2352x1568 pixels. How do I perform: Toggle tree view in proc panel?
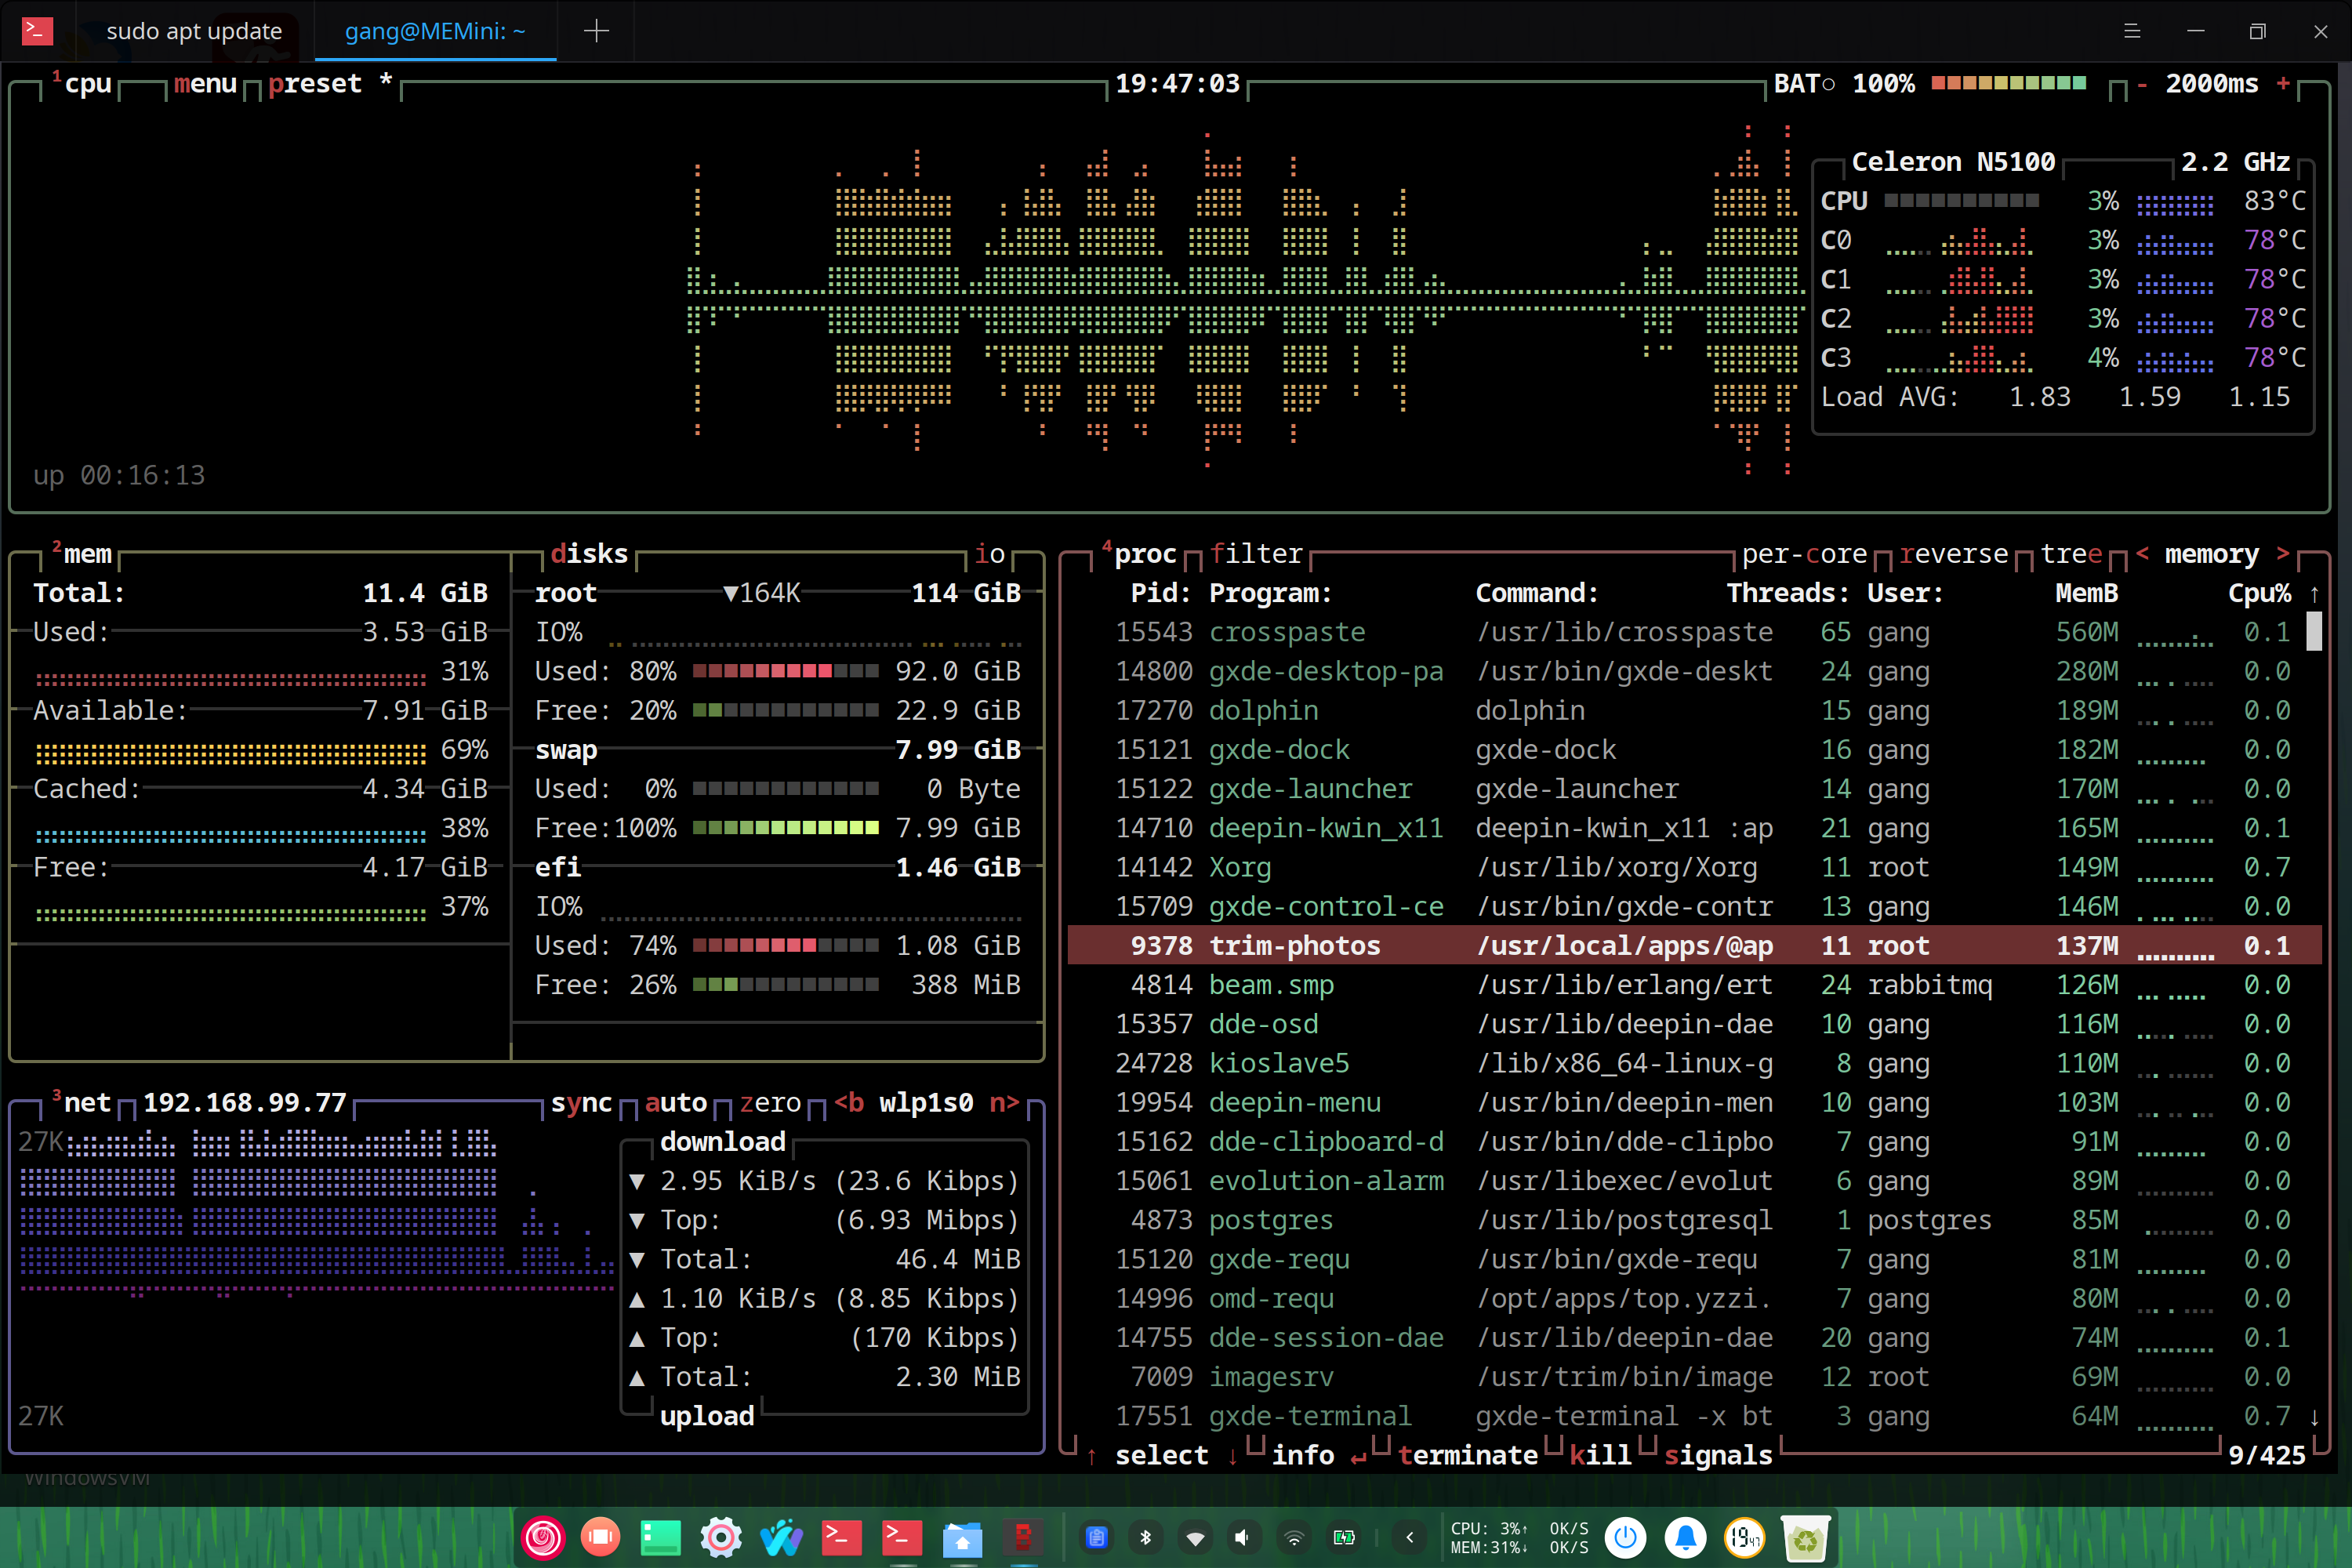coord(2071,554)
